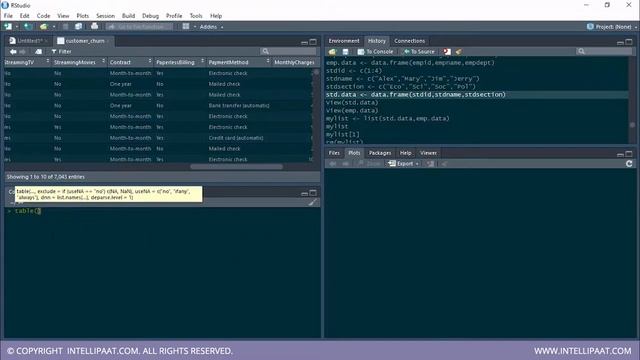
Task: Open the View menu
Action: (63, 16)
